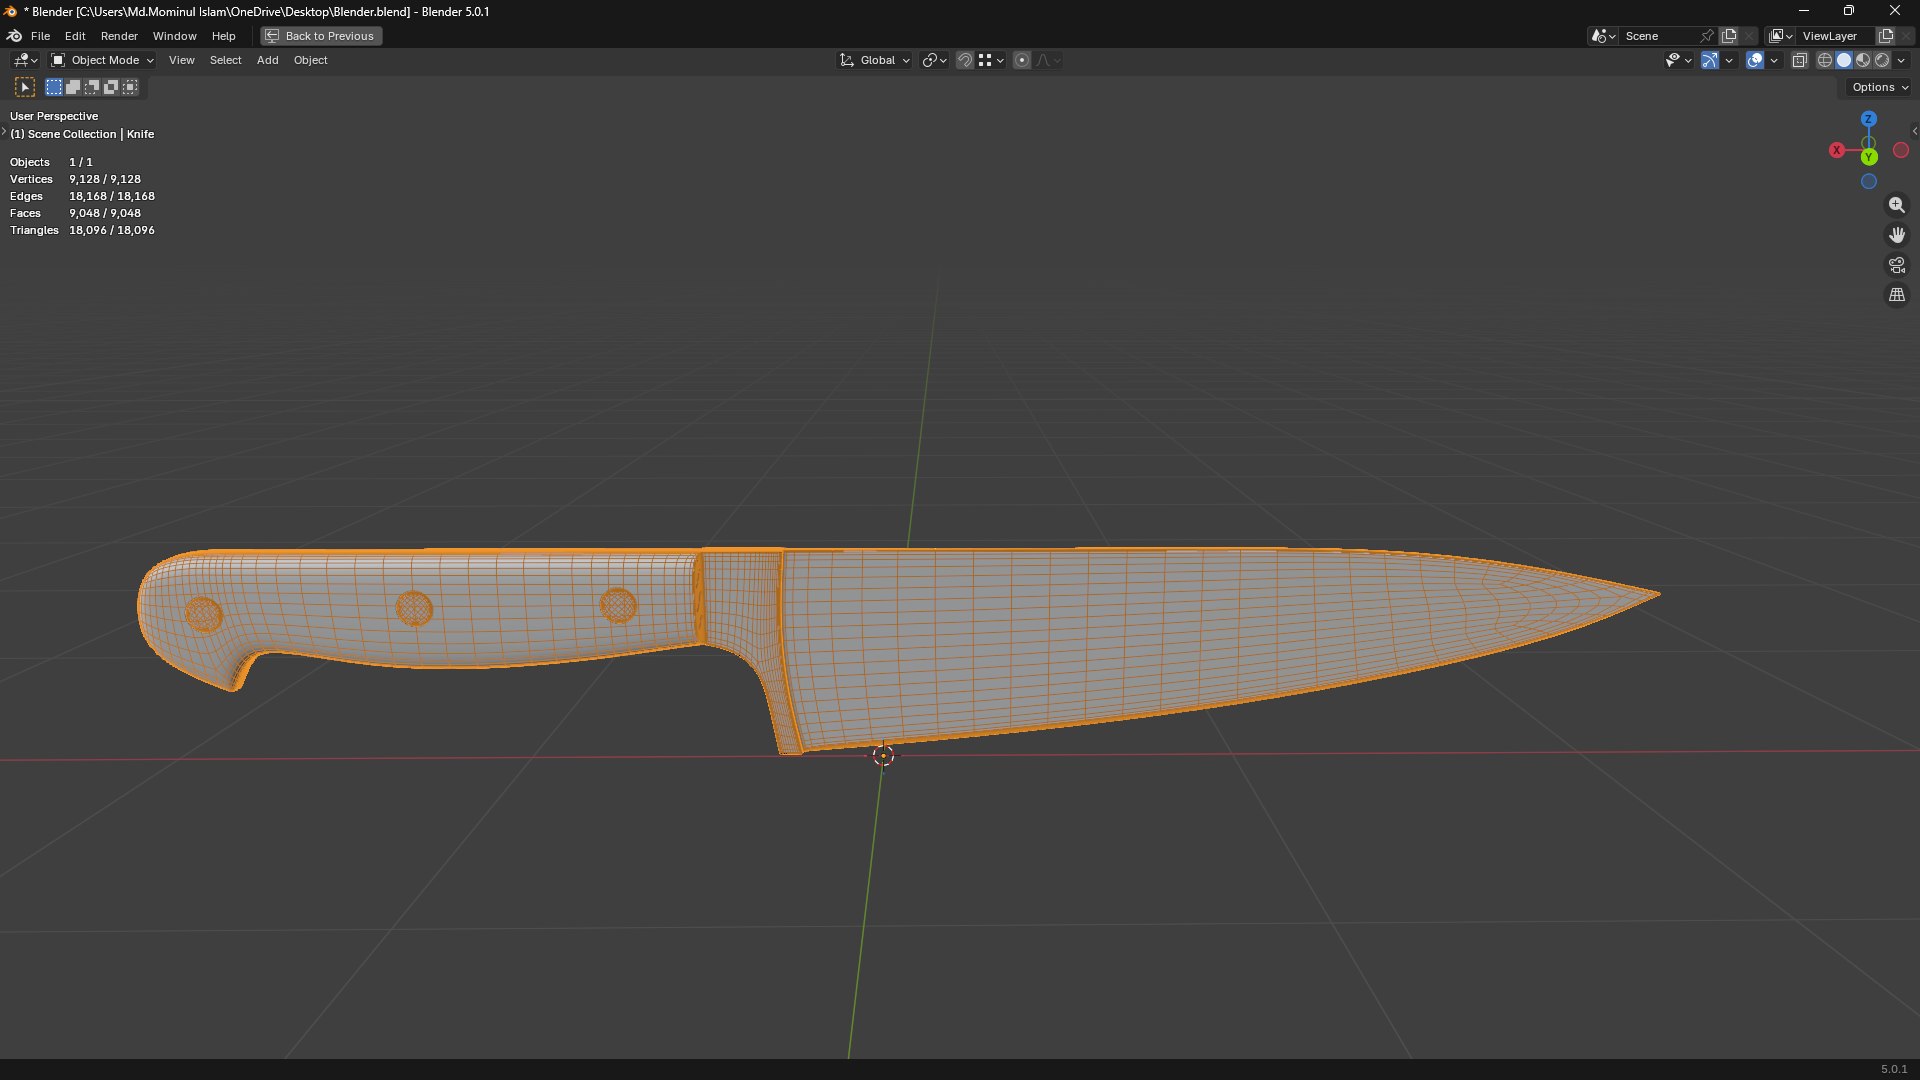Open the view layer browse dropdown

1781,36
